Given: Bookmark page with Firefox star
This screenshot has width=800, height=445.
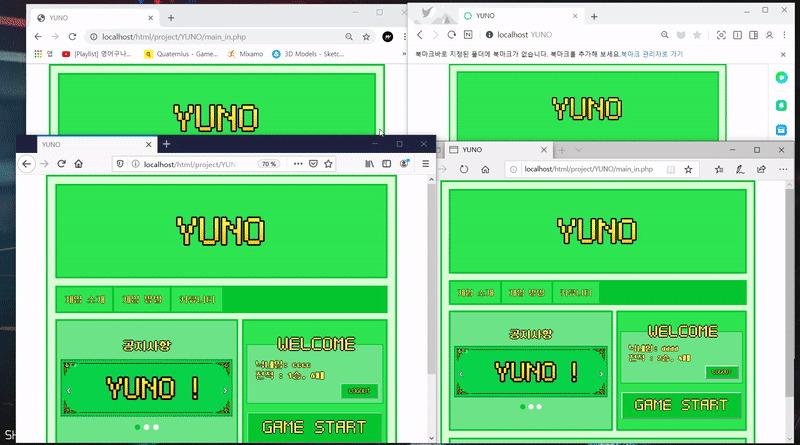Looking at the screenshot, I should pos(328,164).
